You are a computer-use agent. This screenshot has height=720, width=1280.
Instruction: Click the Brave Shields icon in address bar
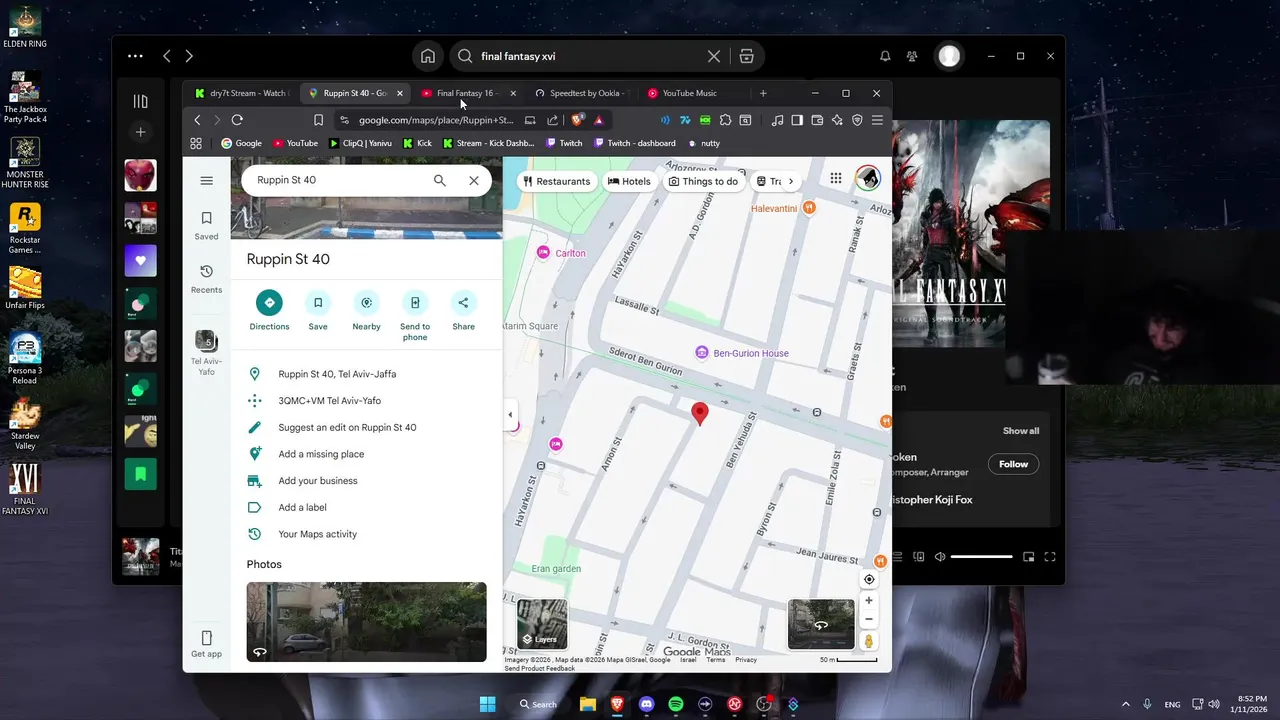point(577,120)
